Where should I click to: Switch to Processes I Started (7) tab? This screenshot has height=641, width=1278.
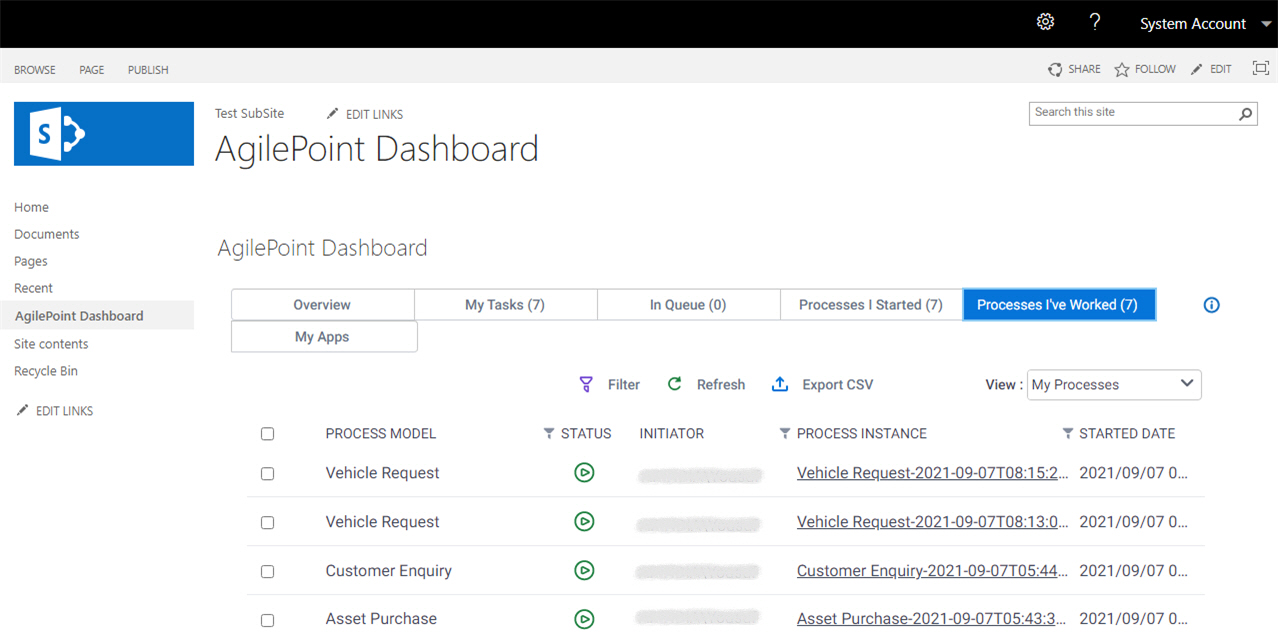click(871, 305)
